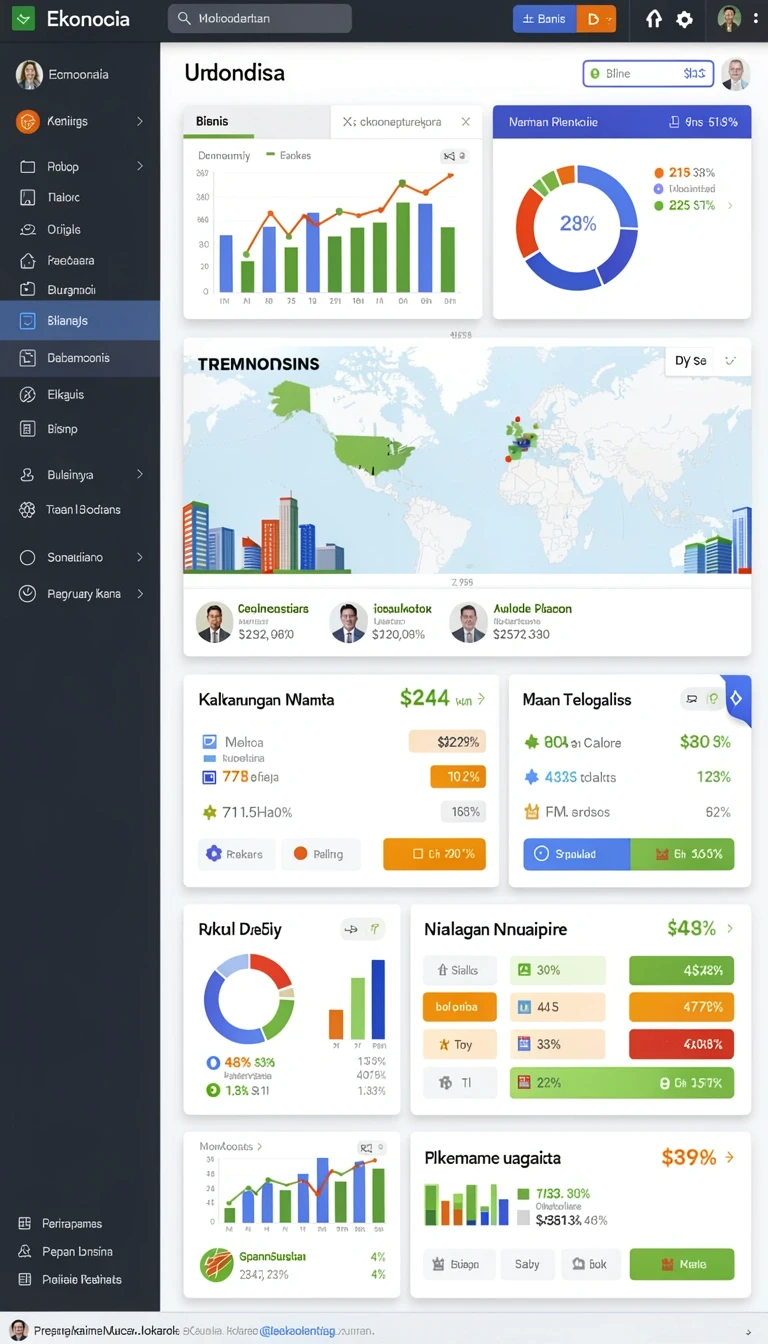Click the Reikars button
Viewport: 768px width, 1344px height.
click(x=236, y=854)
